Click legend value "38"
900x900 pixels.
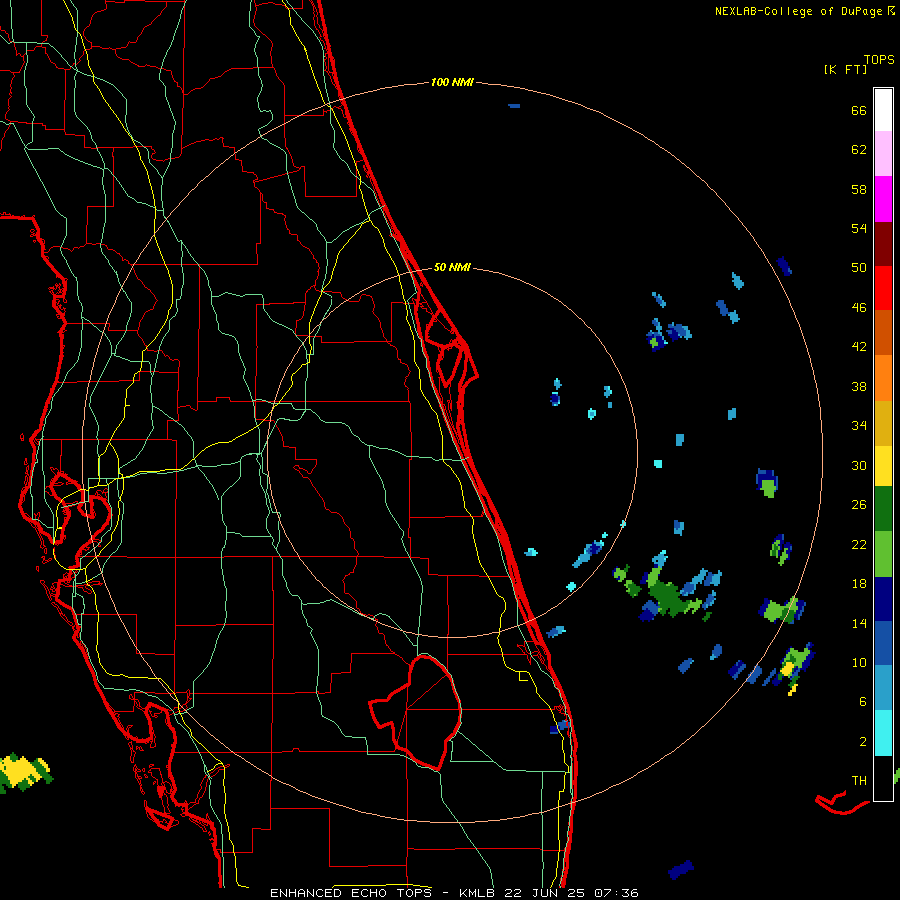click(859, 387)
